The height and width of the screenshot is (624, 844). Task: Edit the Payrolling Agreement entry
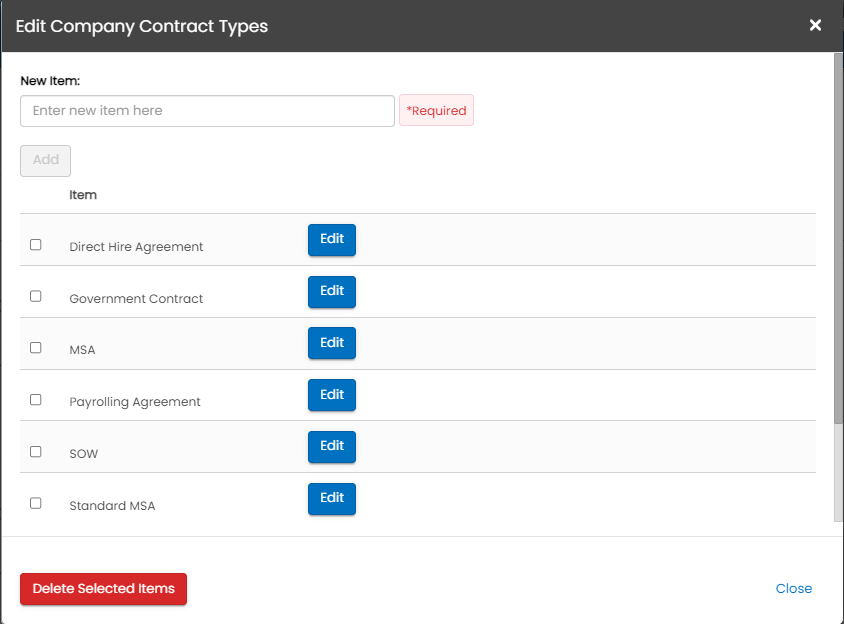point(332,395)
